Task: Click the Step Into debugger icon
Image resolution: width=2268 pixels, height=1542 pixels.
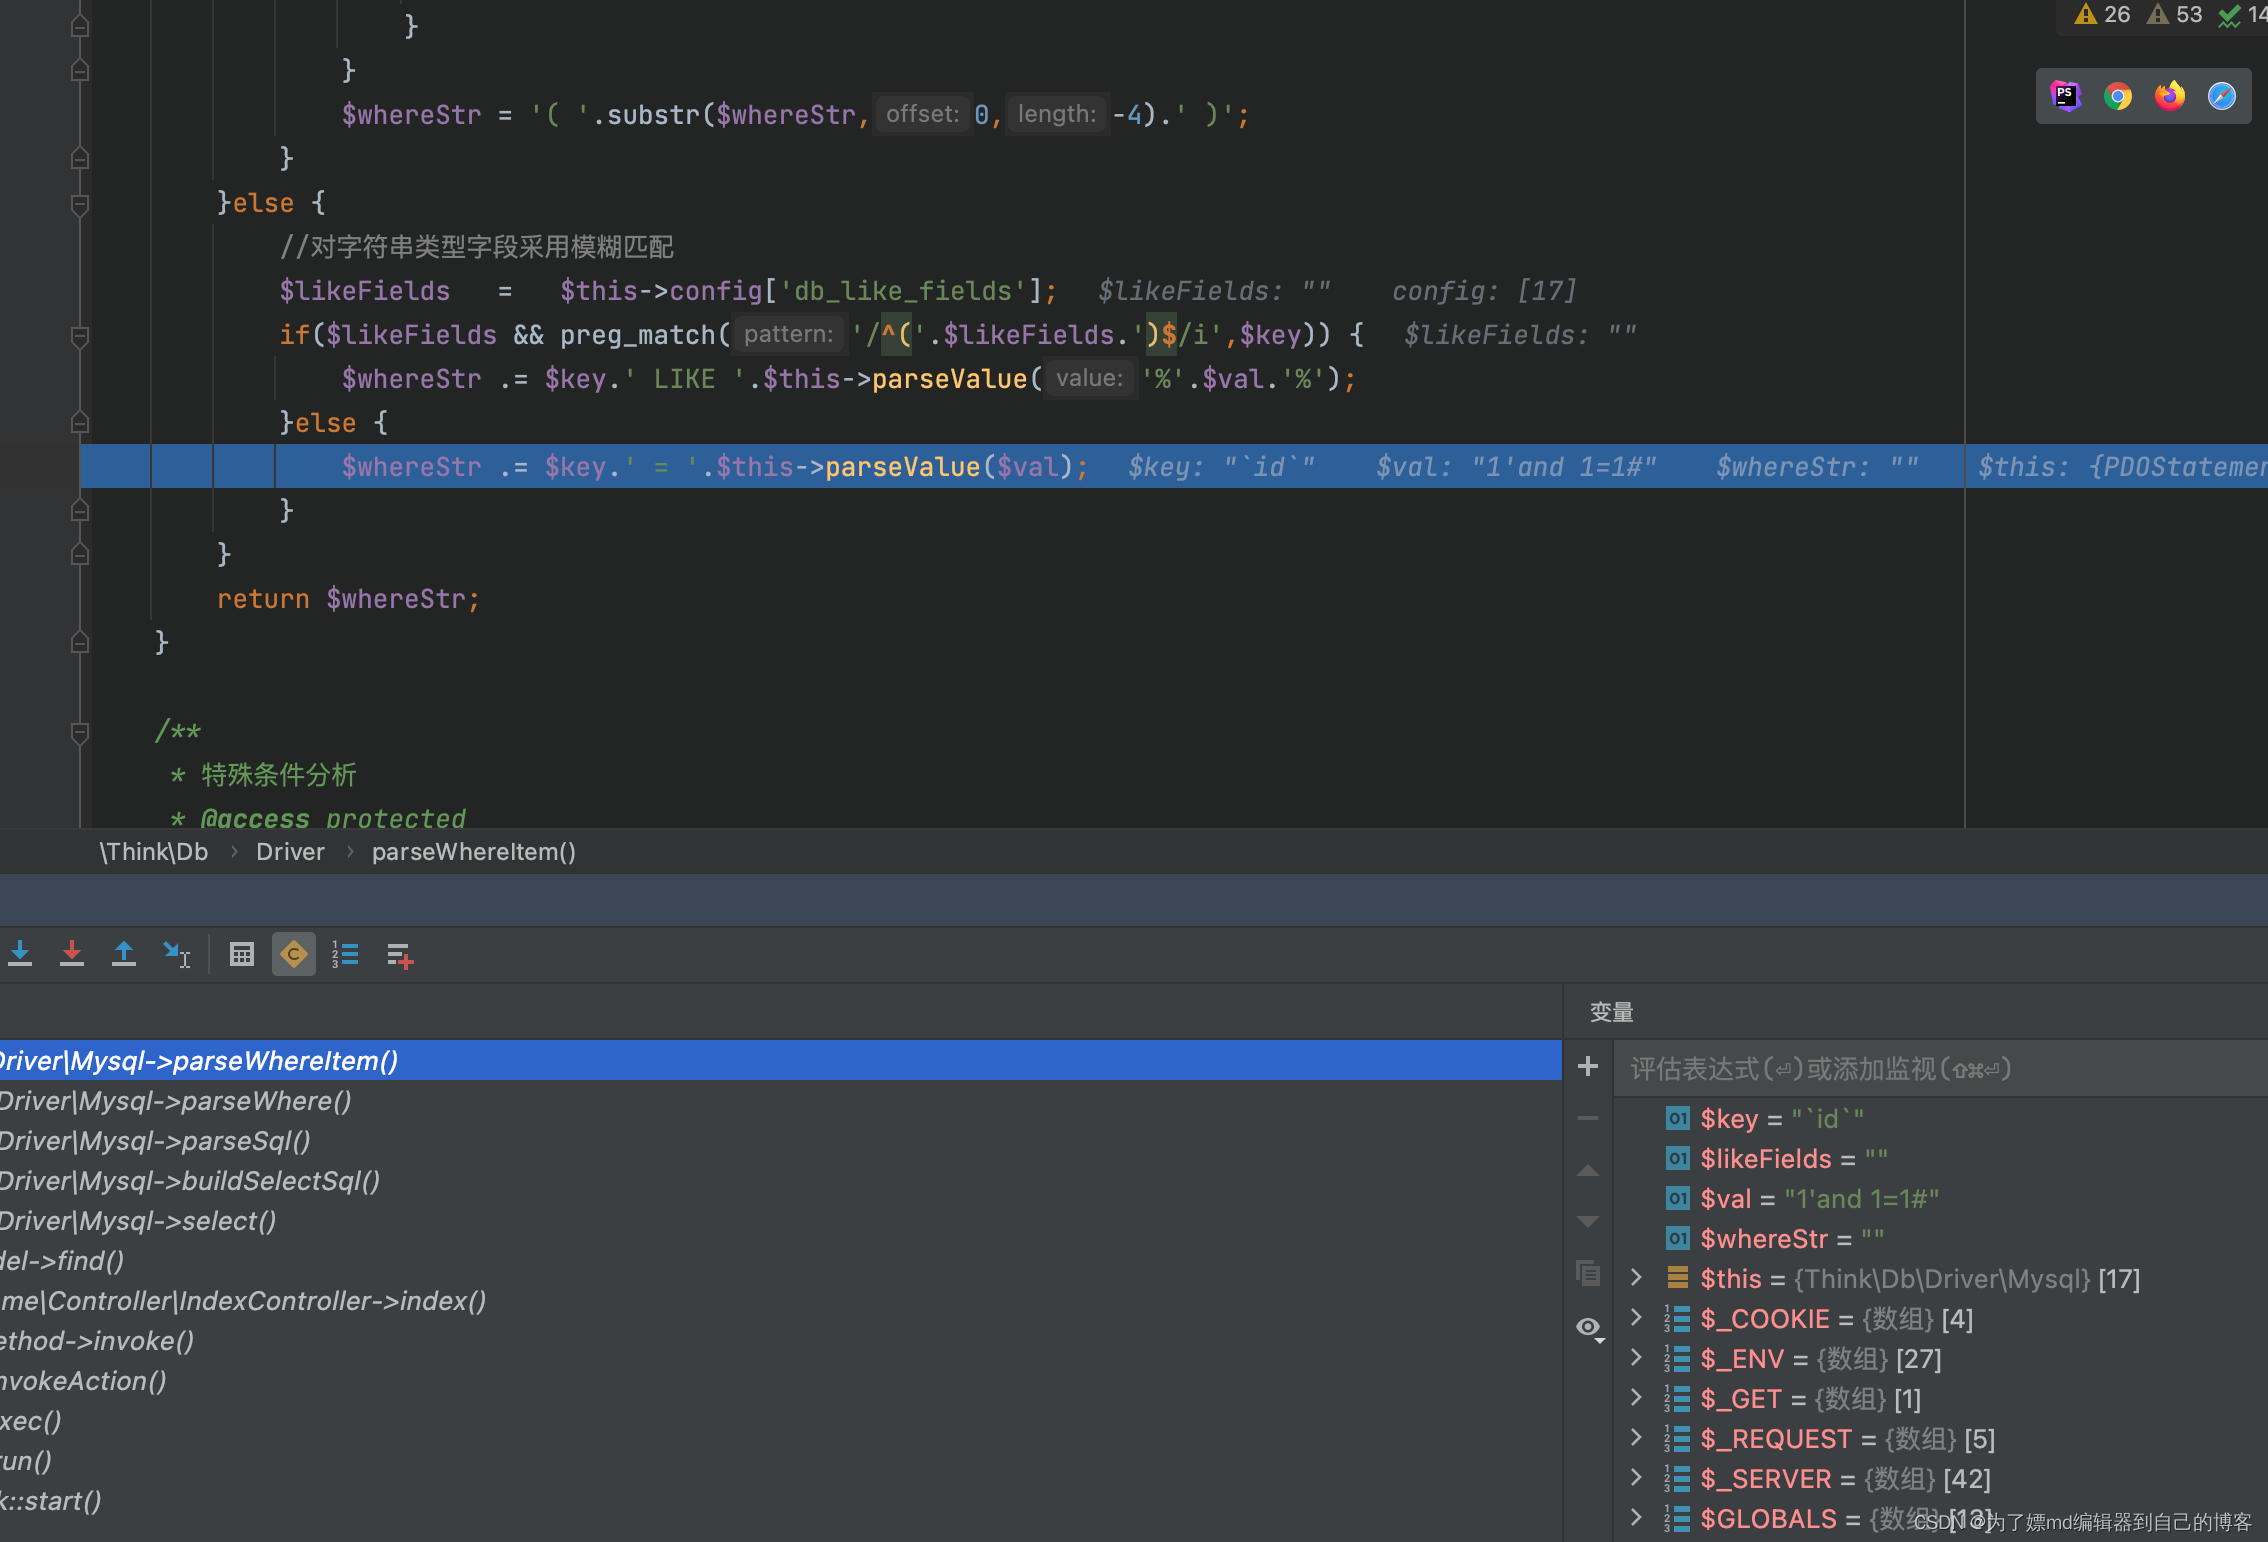Action: click(x=20, y=954)
